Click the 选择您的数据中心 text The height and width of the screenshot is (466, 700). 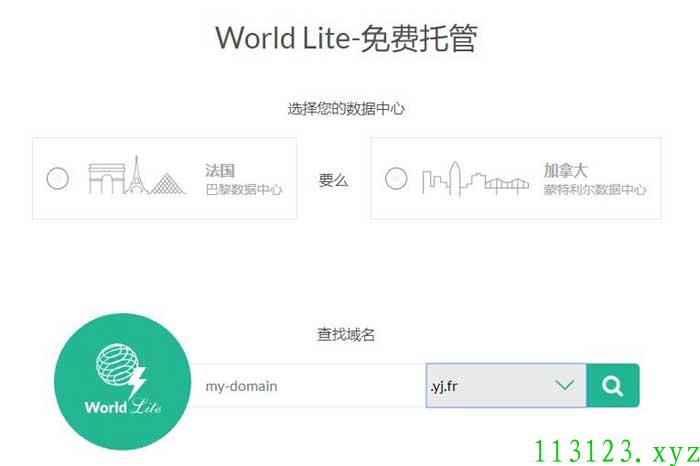click(x=346, y=108)
